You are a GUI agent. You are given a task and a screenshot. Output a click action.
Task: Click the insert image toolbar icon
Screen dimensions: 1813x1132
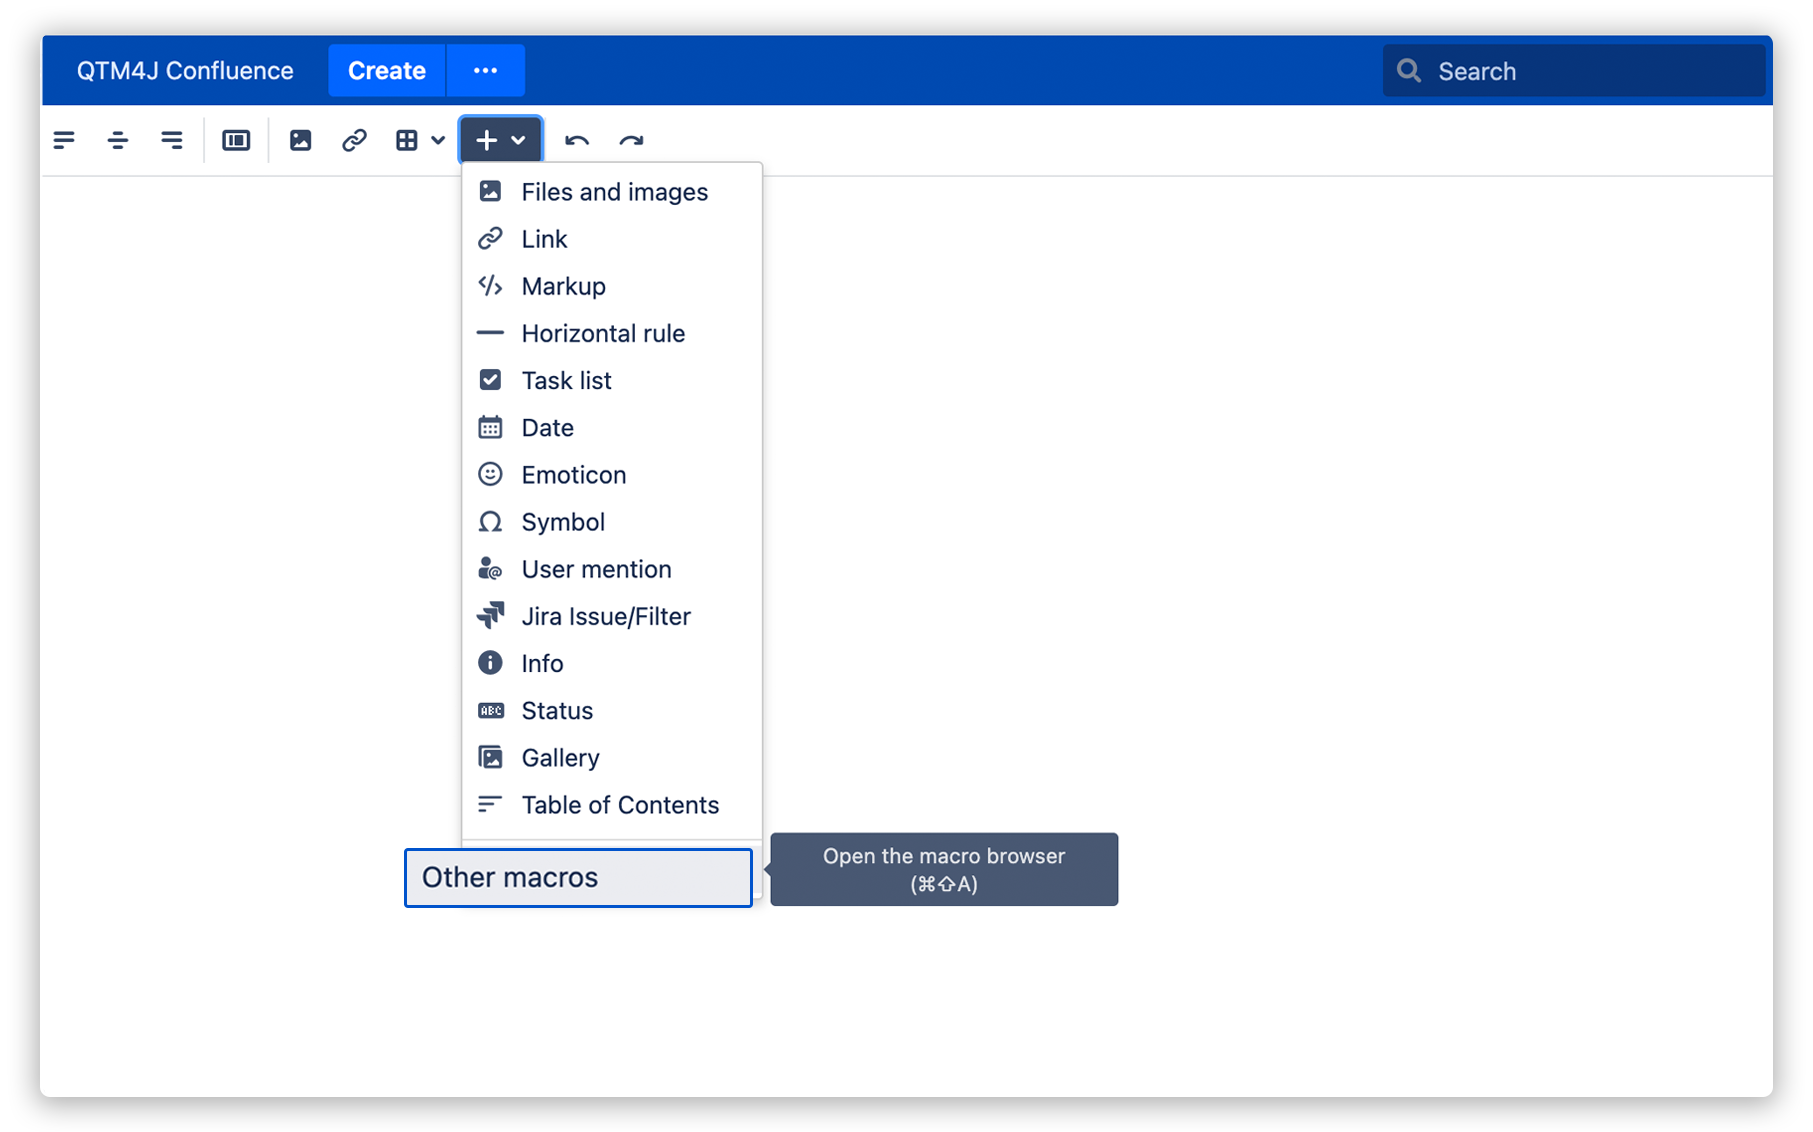300,140
